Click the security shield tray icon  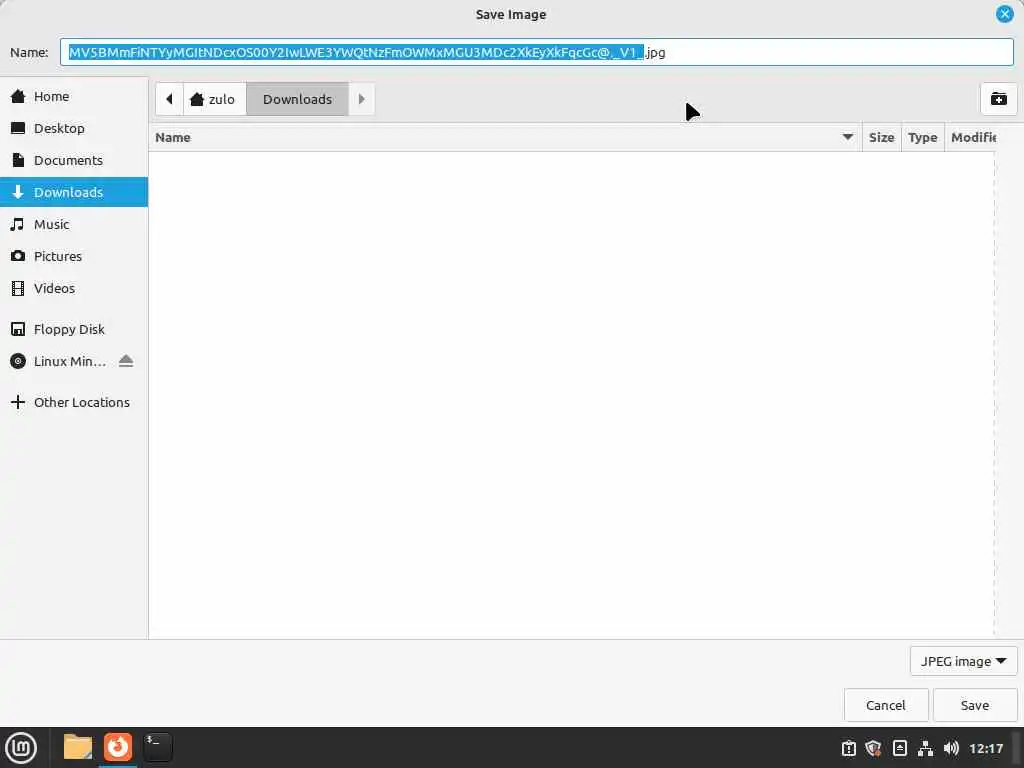(874, 748)
